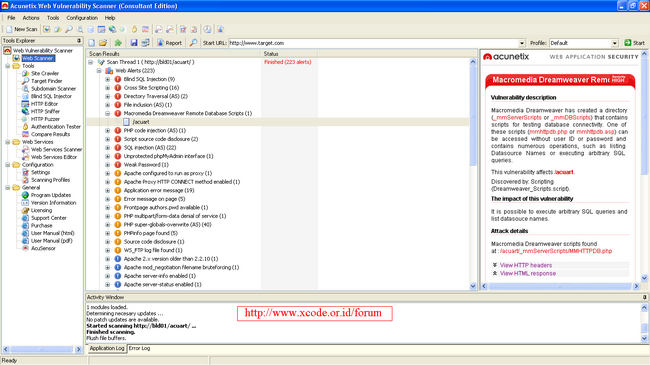Collapse Macromedia Dreamweaver Remote Database Scripts node
Image resolution: width=650 pixels, height=365 pixels.
coord(107,113)
